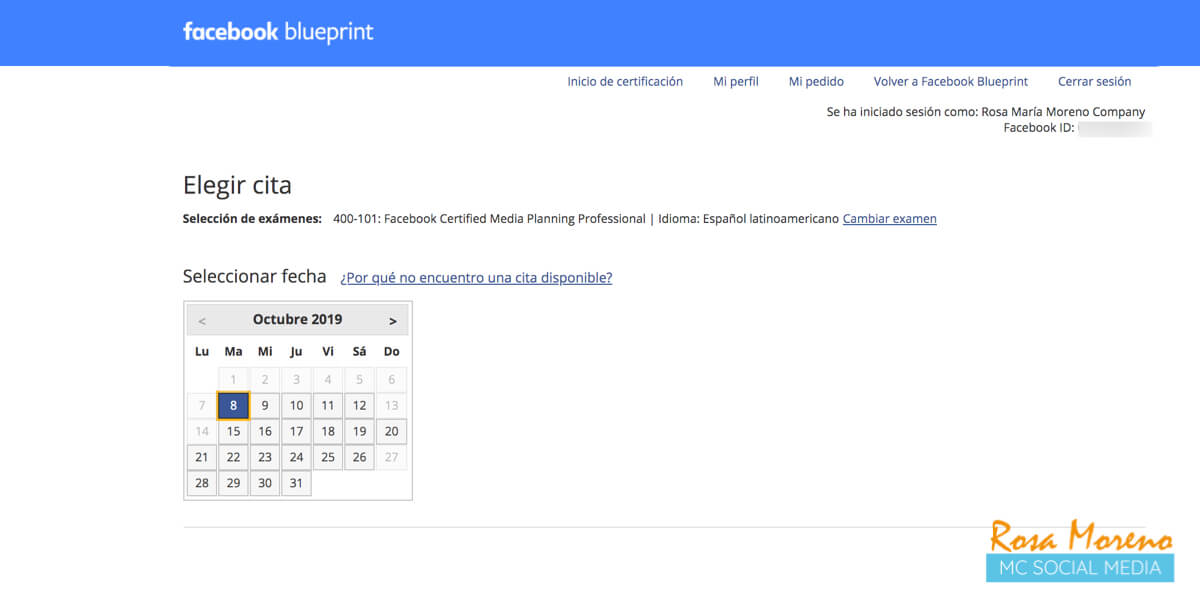Select October 21 on the calendar
1200x600 pixels.
pos(201,457)
